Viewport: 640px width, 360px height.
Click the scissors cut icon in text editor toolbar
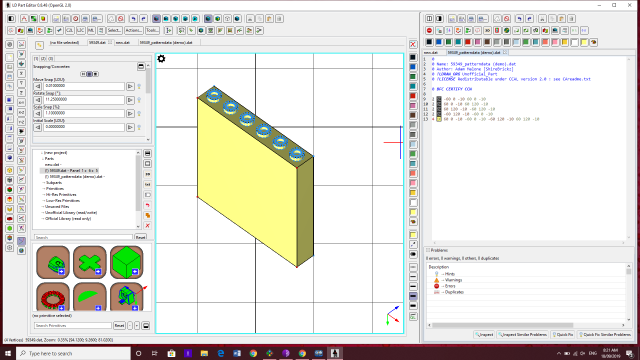click(x=542, y=19)
